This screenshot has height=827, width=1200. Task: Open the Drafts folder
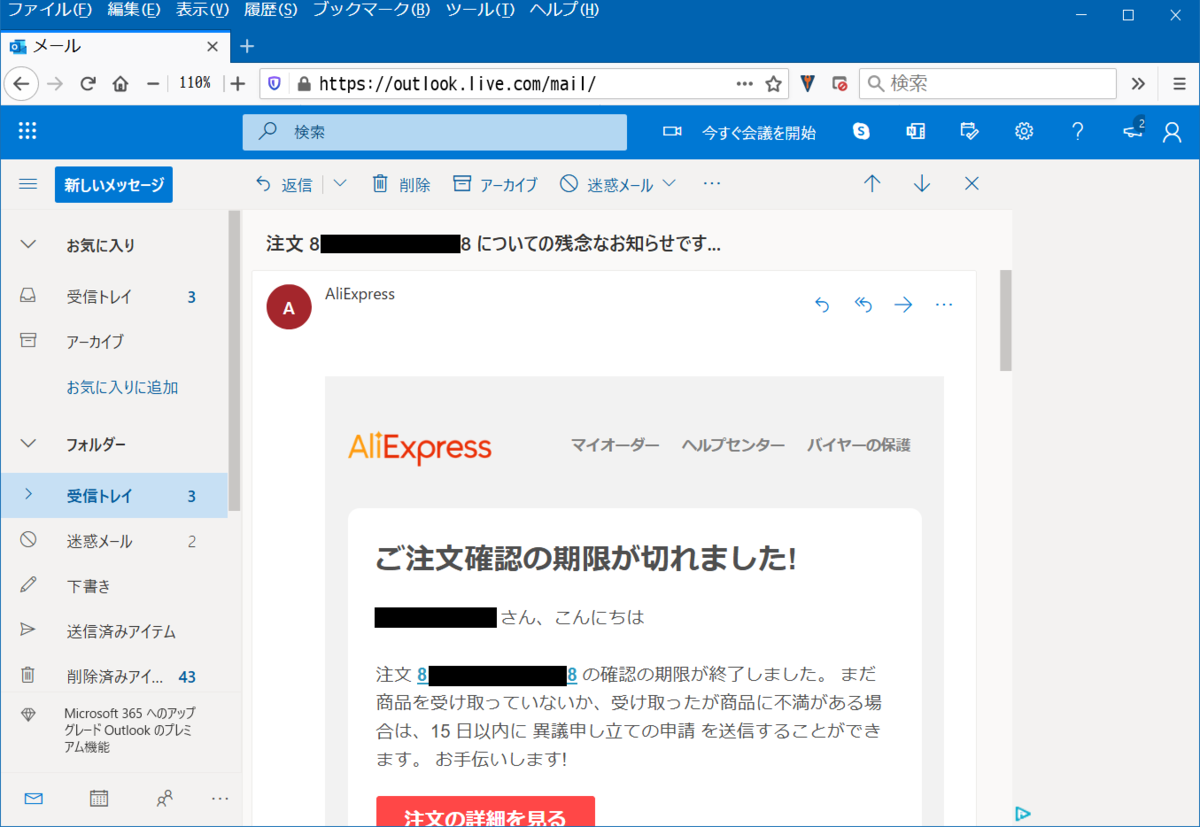pyautogui.click(x=114, y=586)
